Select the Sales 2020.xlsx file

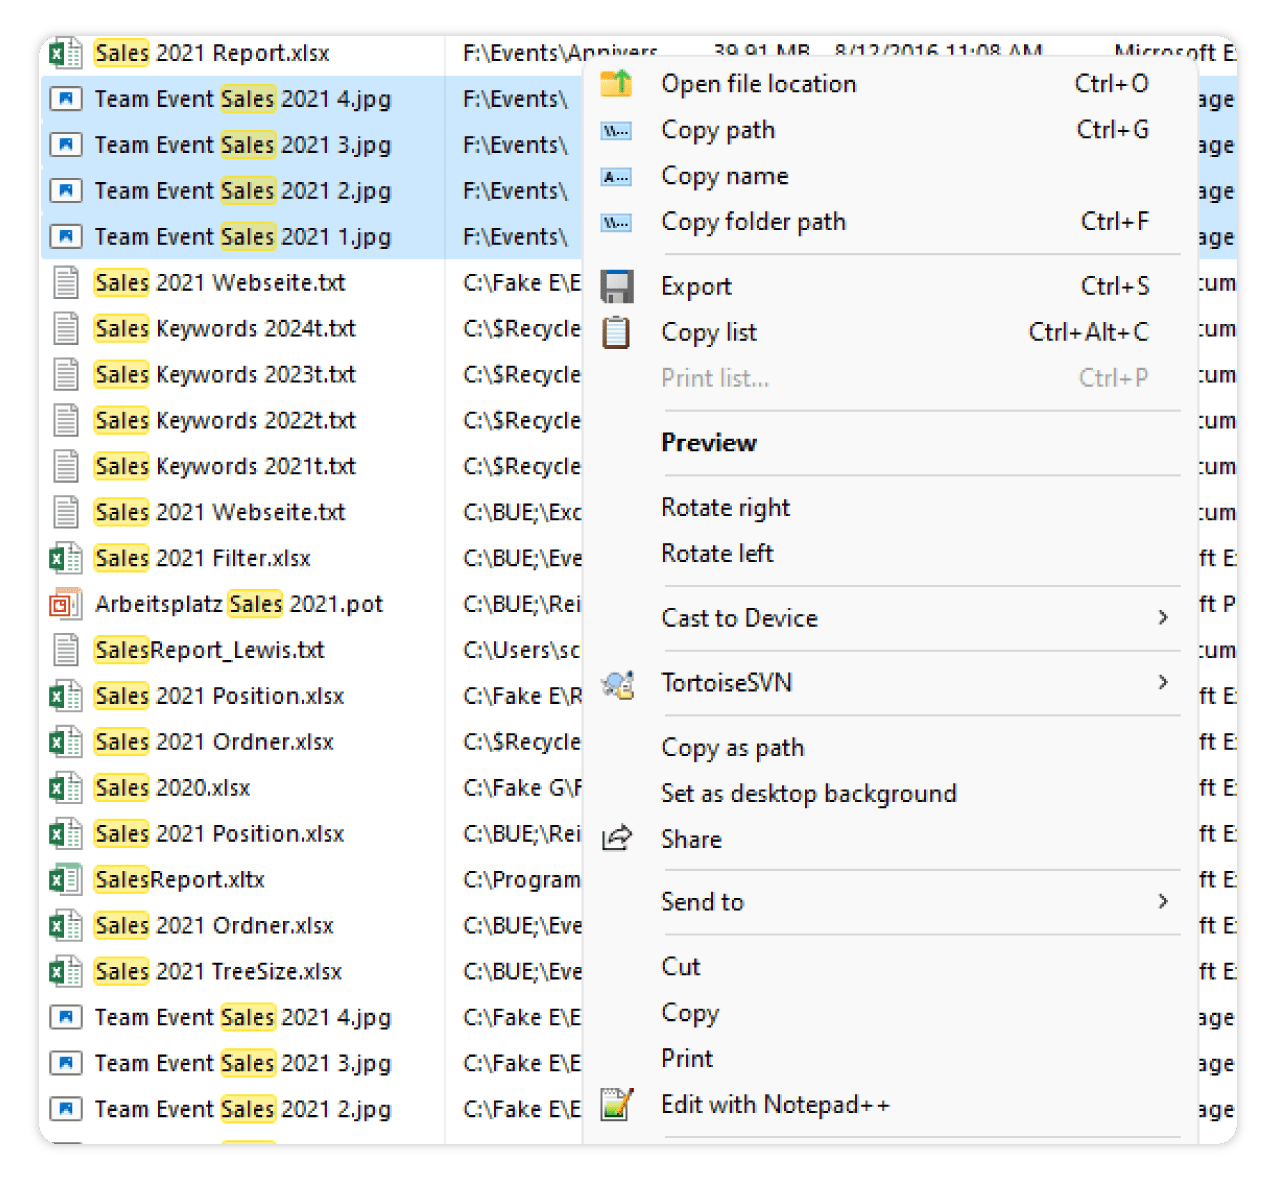click(173, 788)
